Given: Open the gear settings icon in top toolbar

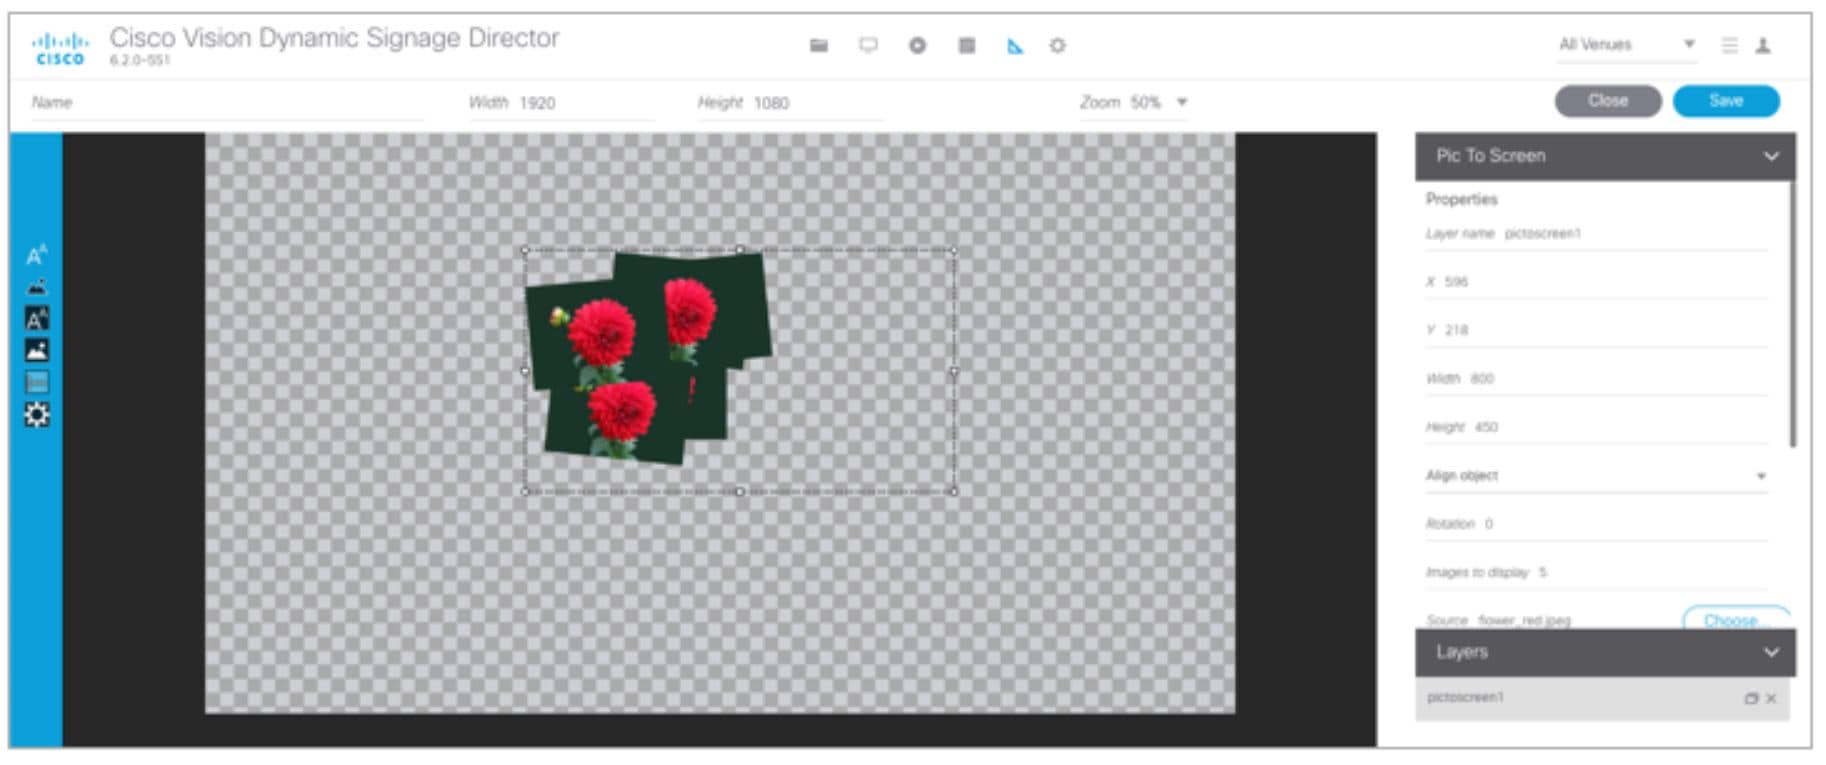Looking at the screenshot, I should point(1057,45).
